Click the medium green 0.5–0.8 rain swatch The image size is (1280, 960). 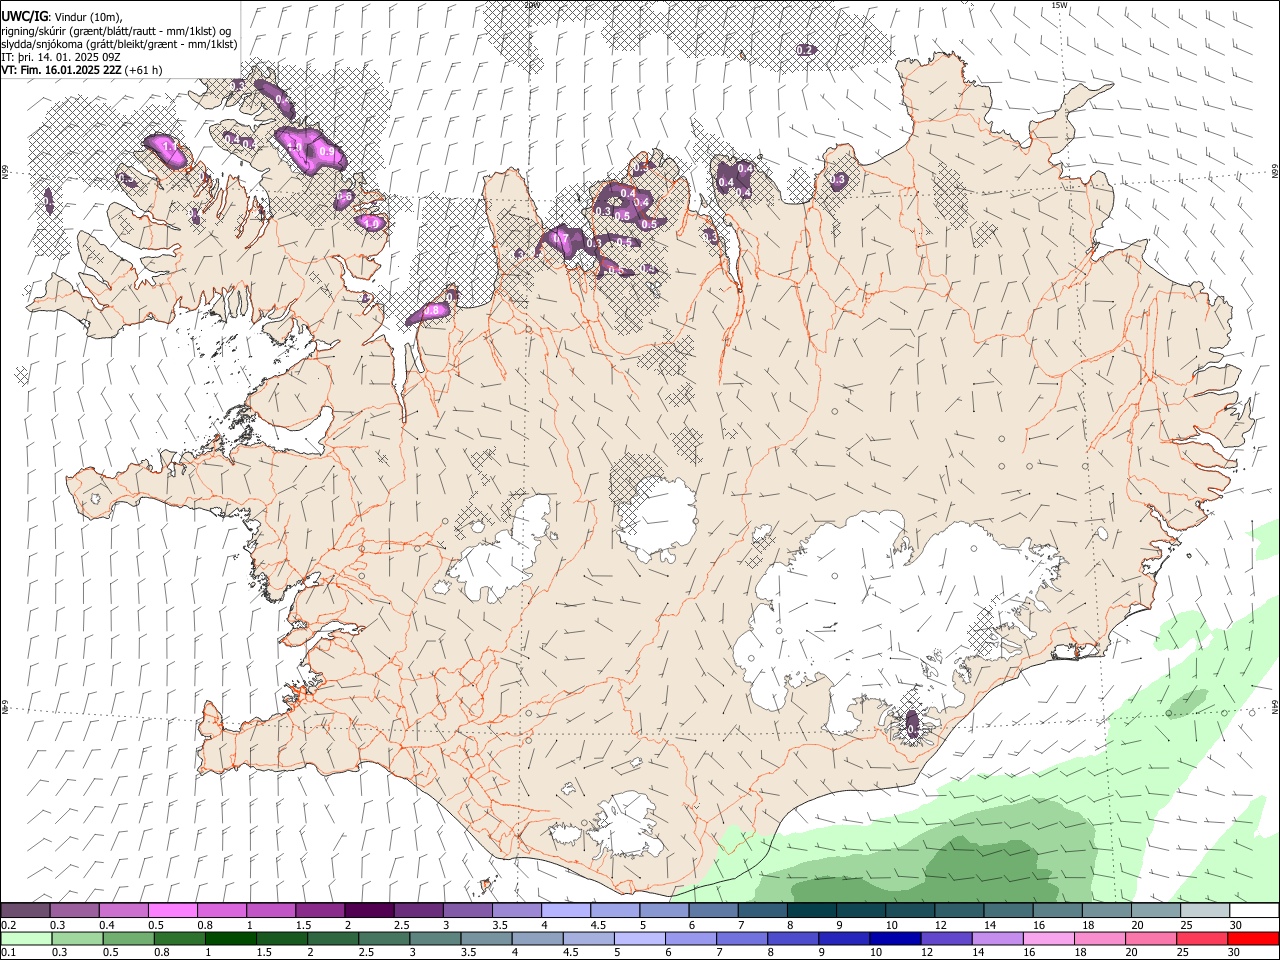point(128,938)
